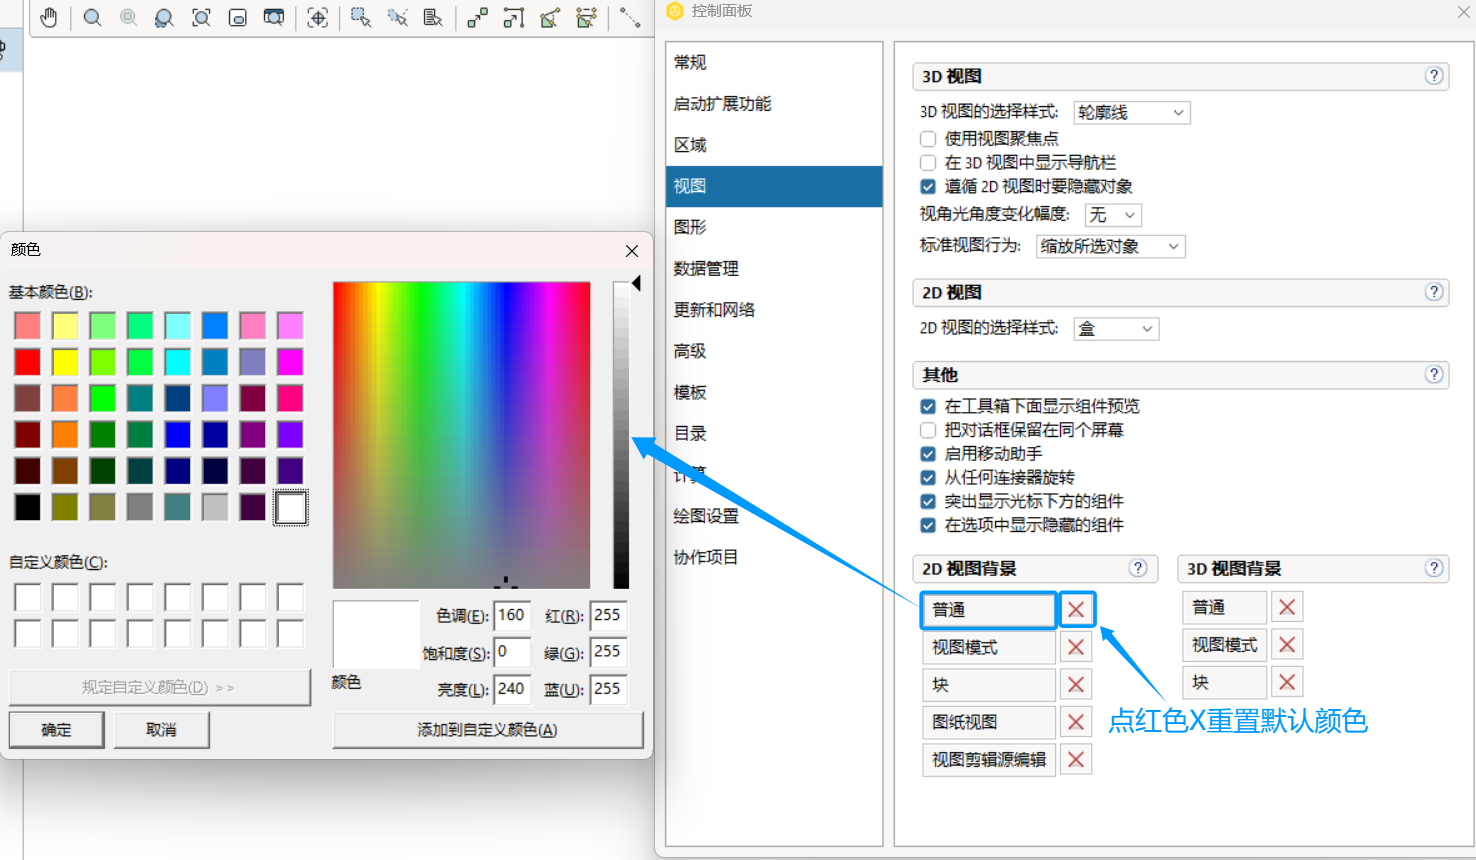Click the 色调 hue input field
The height and width of the screenshot is (860, 1476).
point(511,616)
